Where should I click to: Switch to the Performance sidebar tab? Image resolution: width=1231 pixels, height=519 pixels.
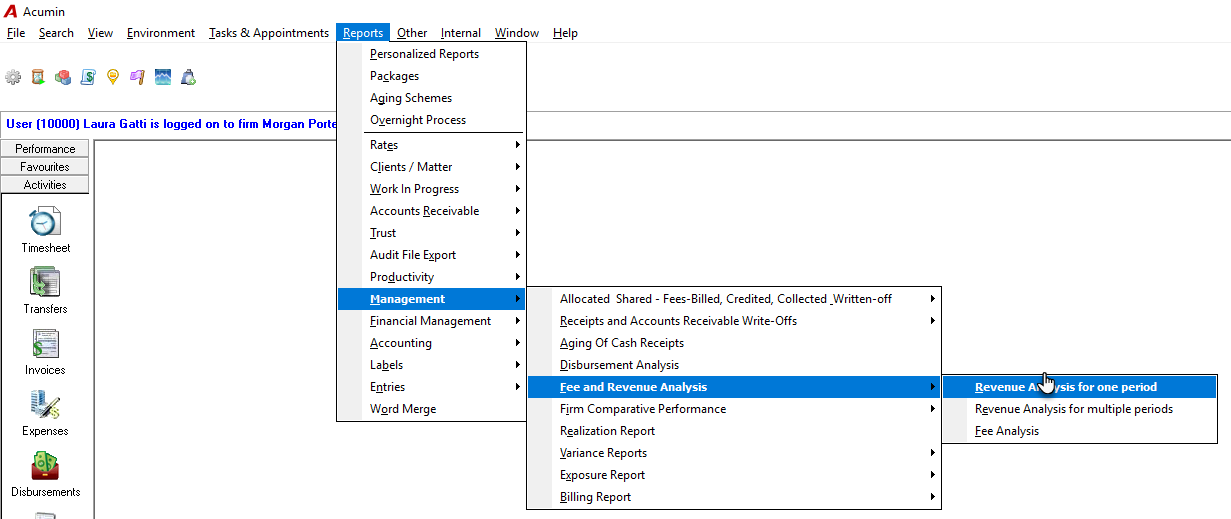coord(45,149)
